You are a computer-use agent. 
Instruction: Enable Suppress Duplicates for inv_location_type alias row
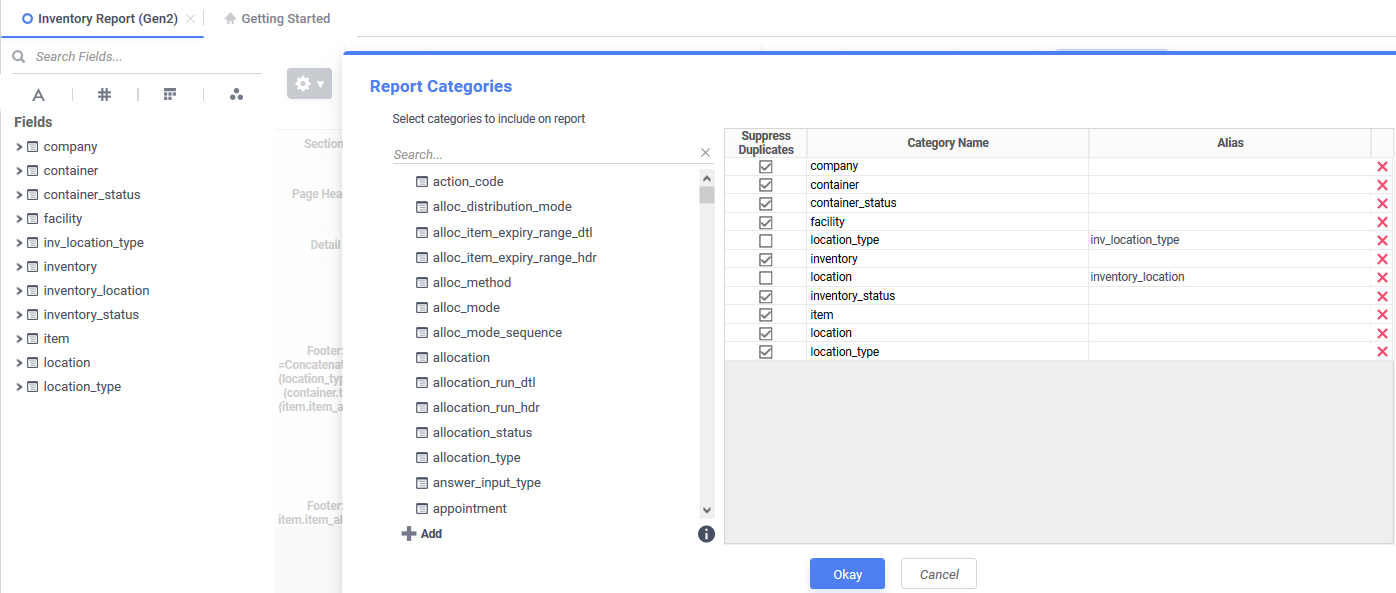point(766,240)
